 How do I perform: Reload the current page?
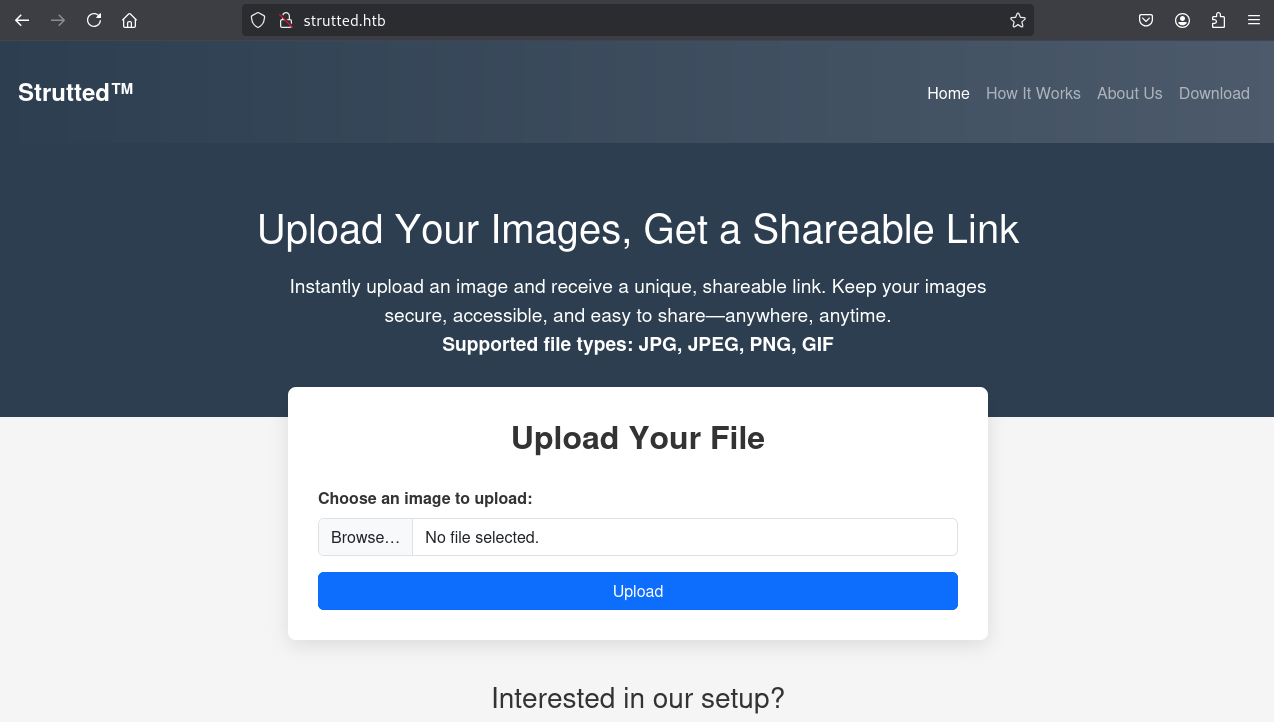click(x=94, y=20)
